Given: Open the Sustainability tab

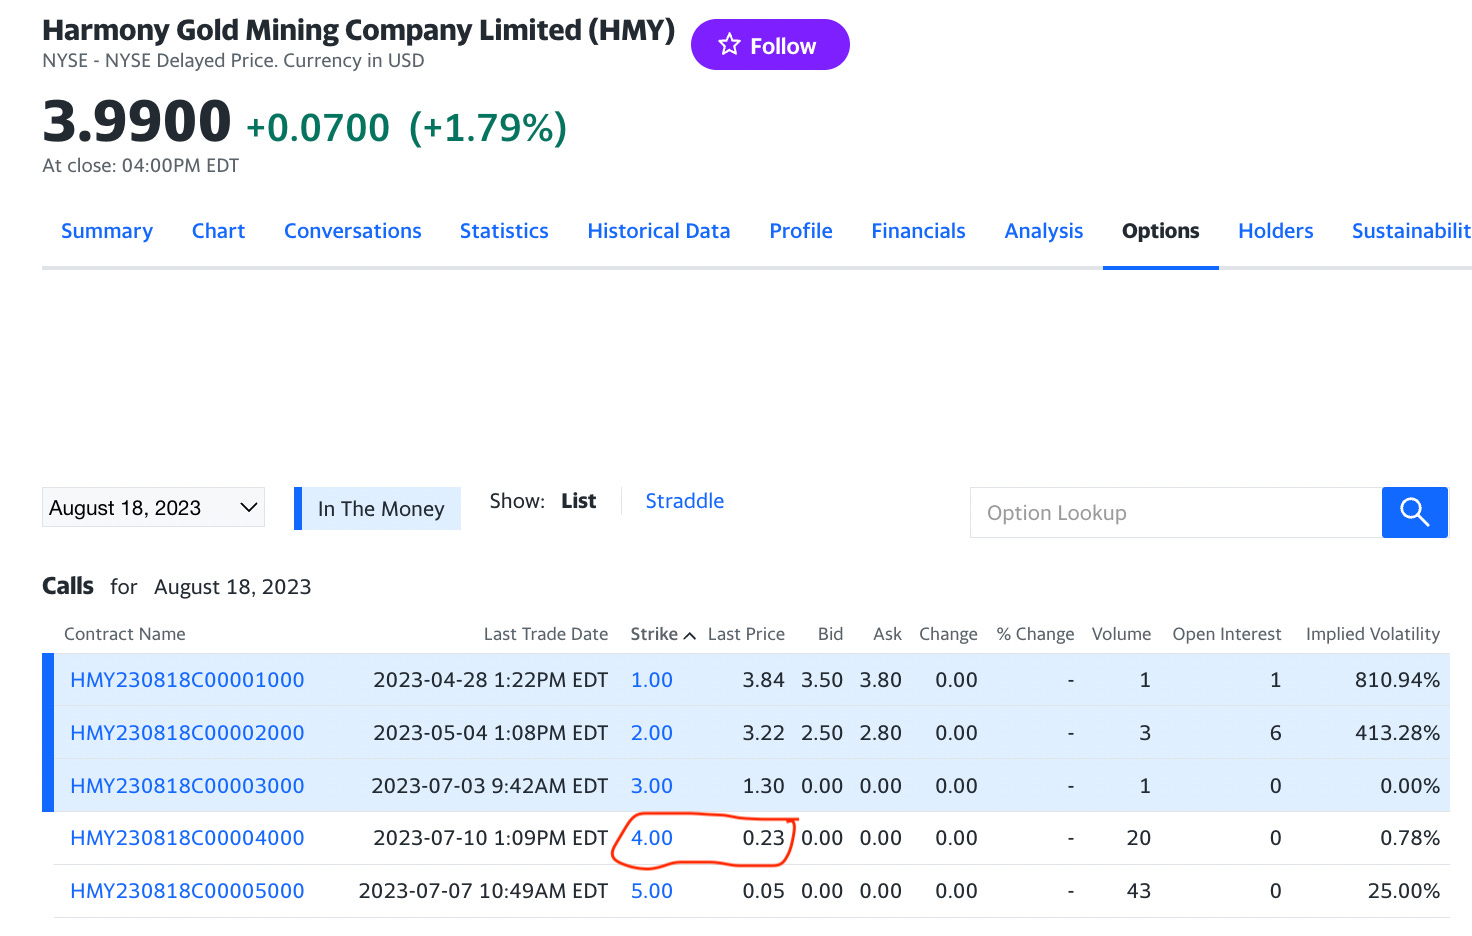Looking at the screenshot, I should coord(1411,231).
